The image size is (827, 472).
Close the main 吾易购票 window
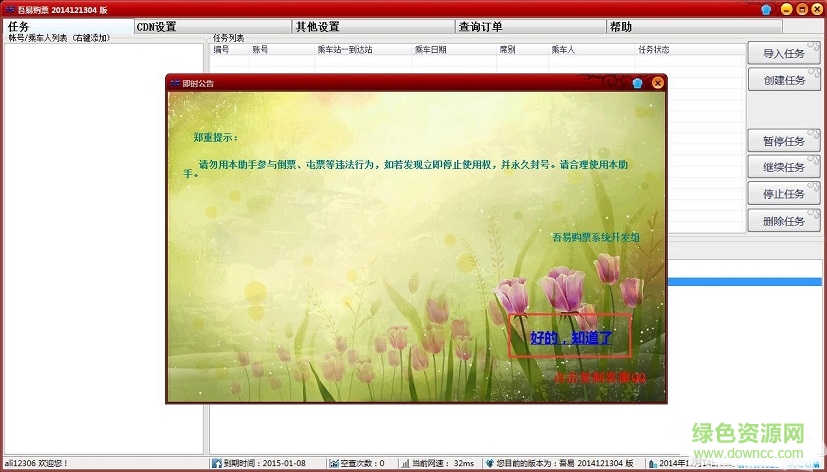coord(817,9)
